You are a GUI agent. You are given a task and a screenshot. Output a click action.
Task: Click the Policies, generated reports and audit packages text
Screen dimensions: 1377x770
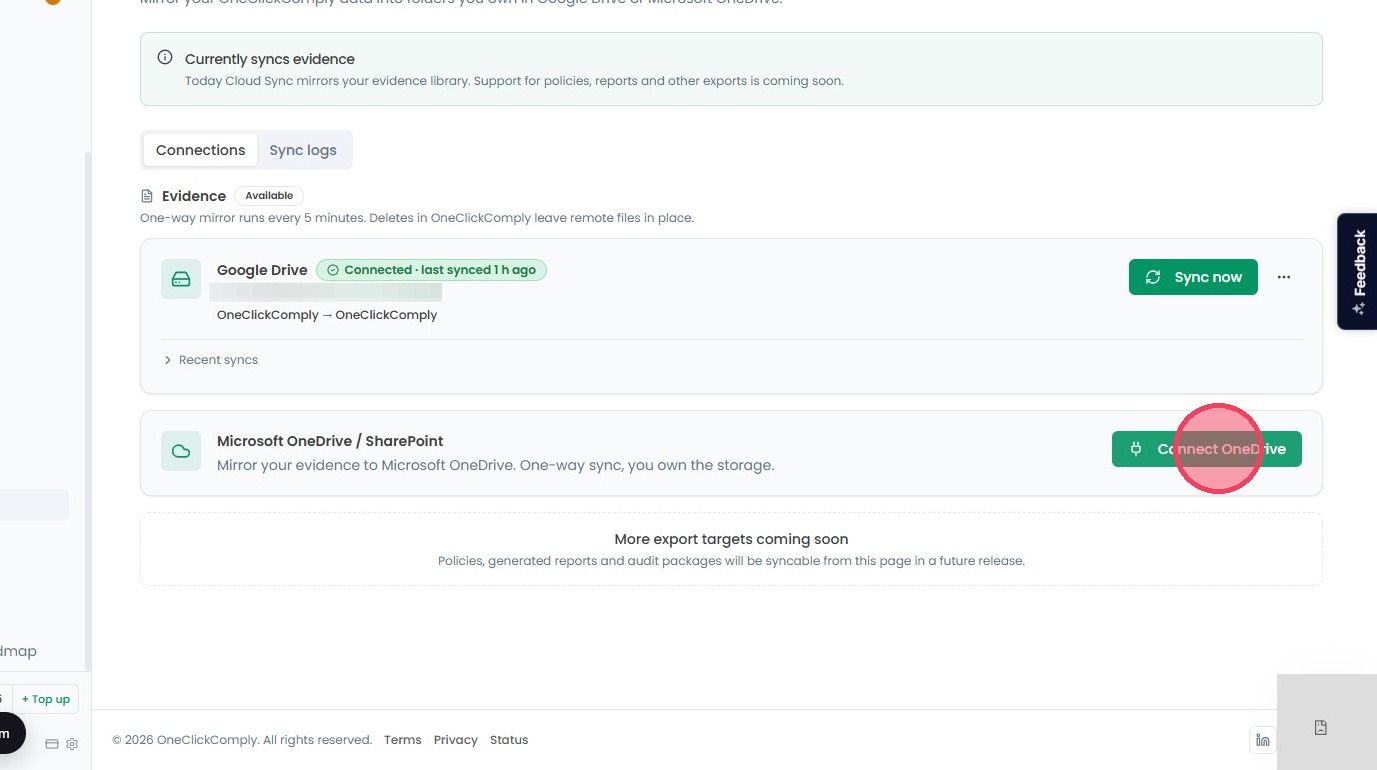pyautogui.click(x=731, y=561)
